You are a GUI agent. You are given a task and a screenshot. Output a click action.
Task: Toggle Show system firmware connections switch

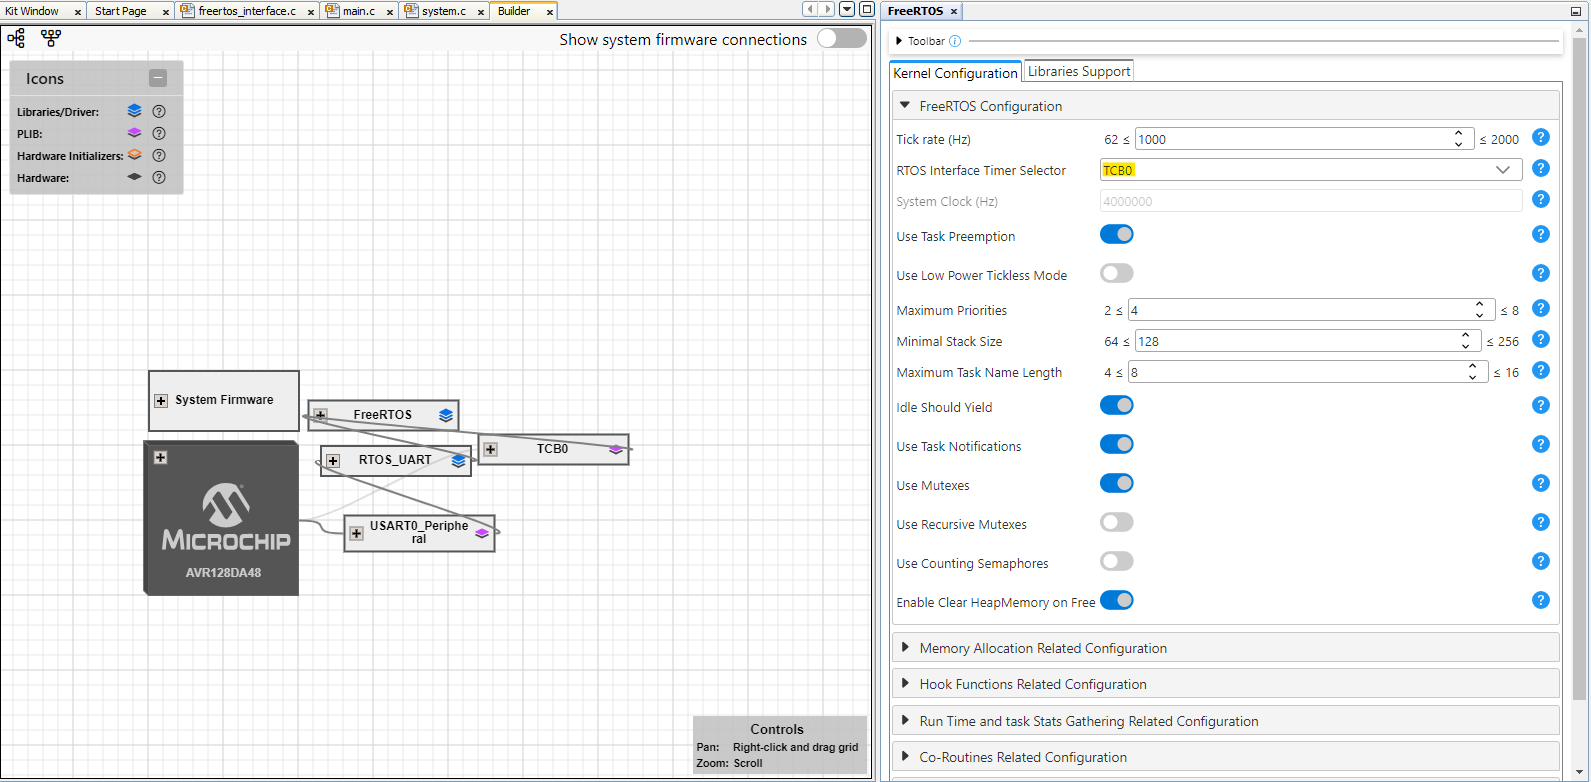842,38
